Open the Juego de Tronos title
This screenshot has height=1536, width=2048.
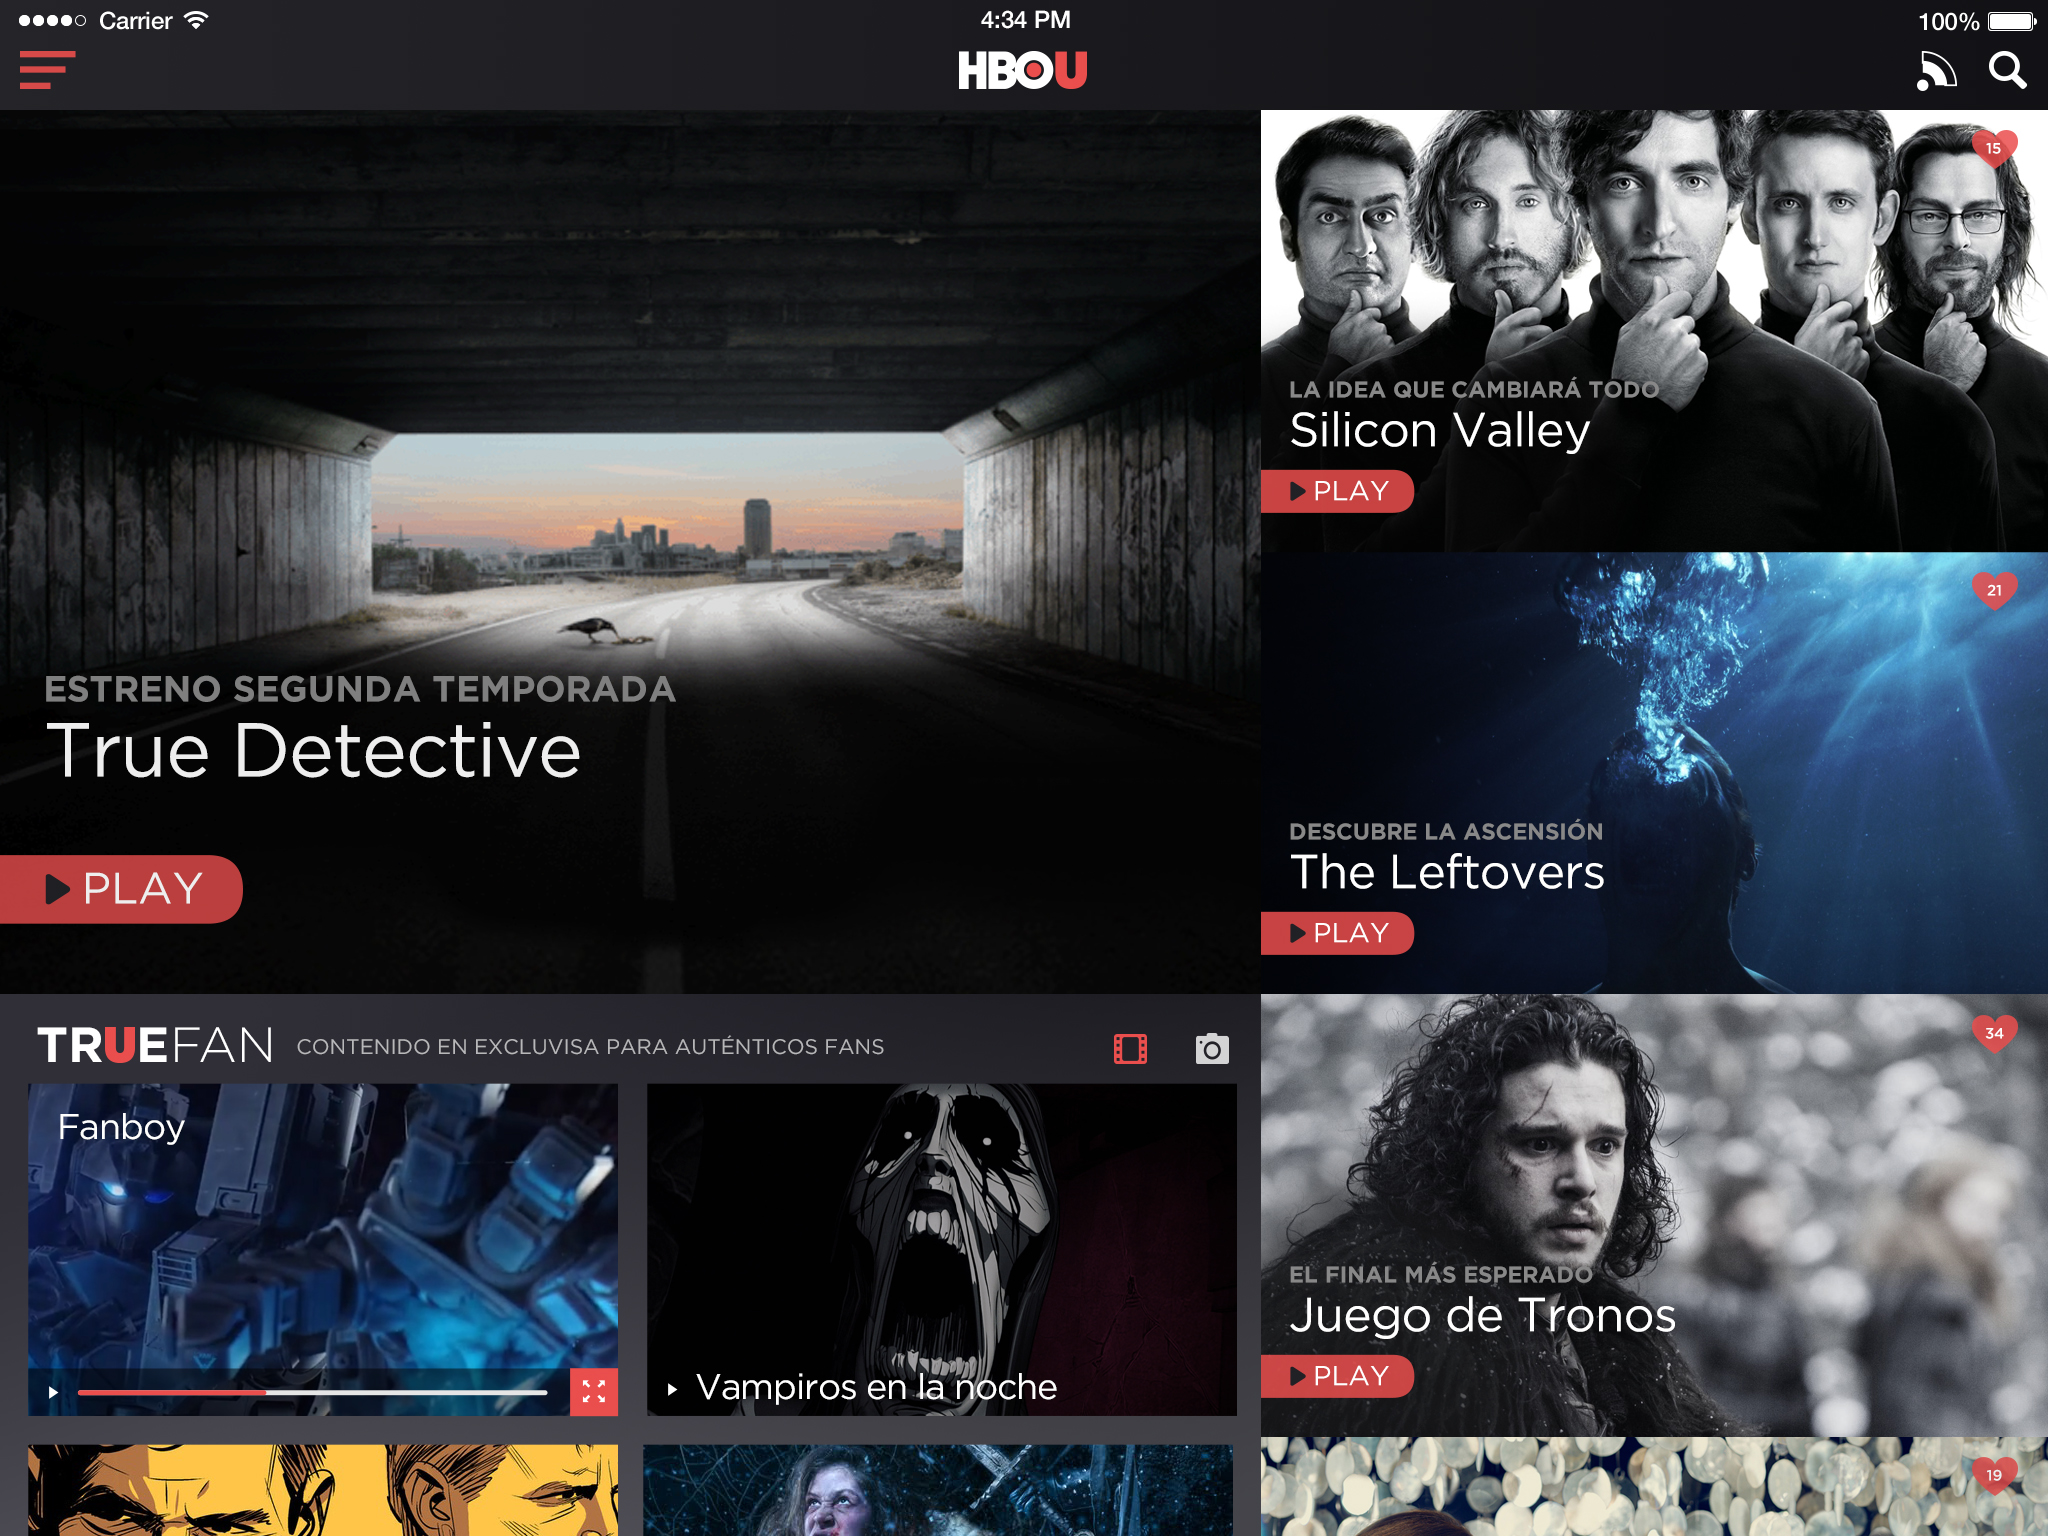pyautogui.click(x=1482, y=1315)
